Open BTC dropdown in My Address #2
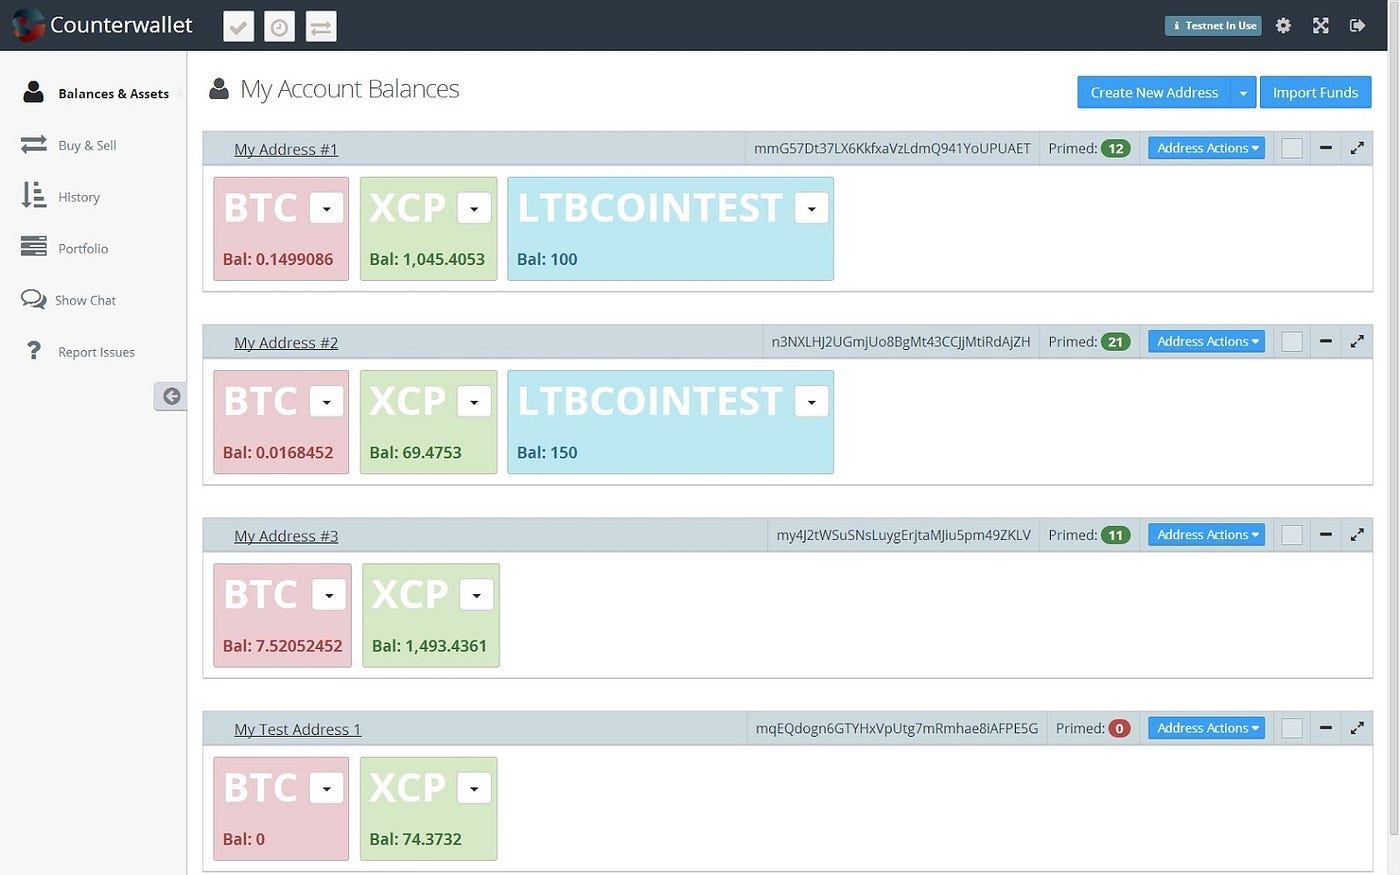 (326, 401)
